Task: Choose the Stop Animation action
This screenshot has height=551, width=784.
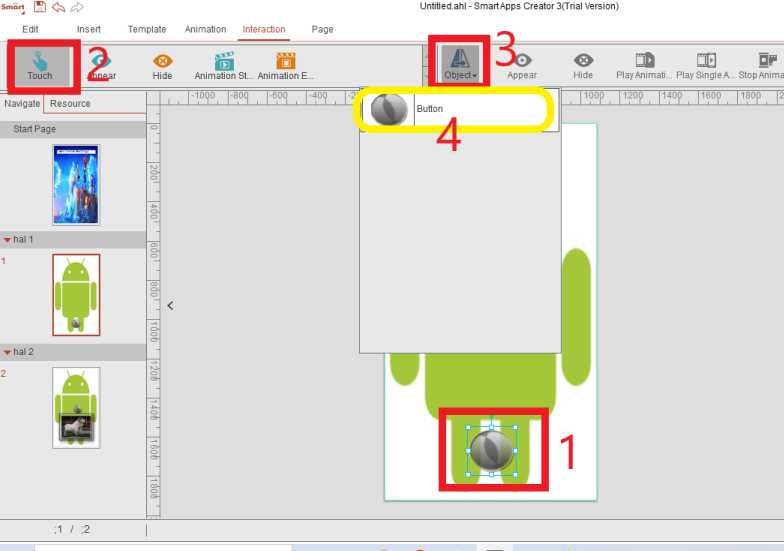Action: click(x=762, y=67)
